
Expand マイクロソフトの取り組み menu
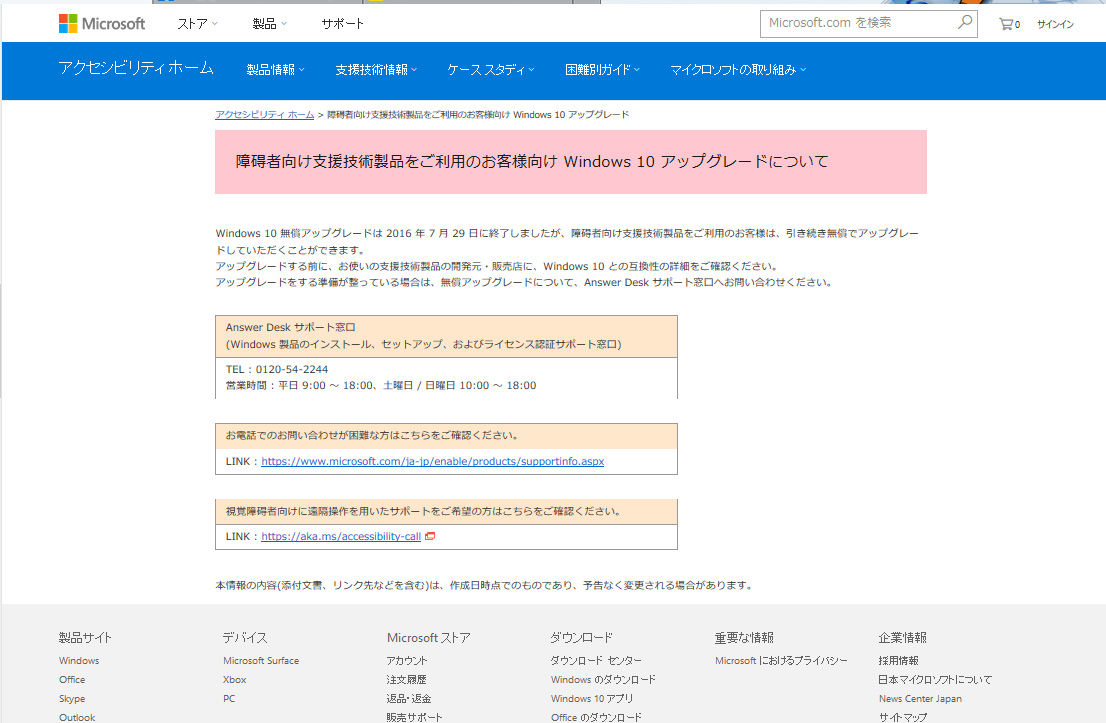pos(738,70)
